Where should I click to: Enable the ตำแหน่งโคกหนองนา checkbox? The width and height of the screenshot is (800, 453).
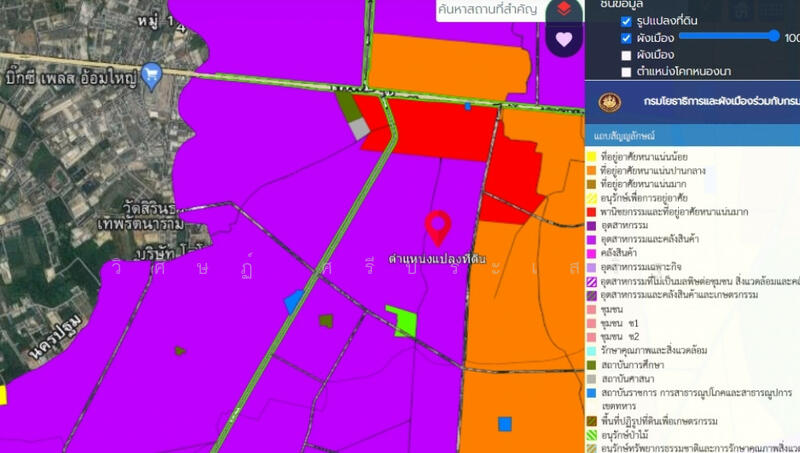[626, 72]
